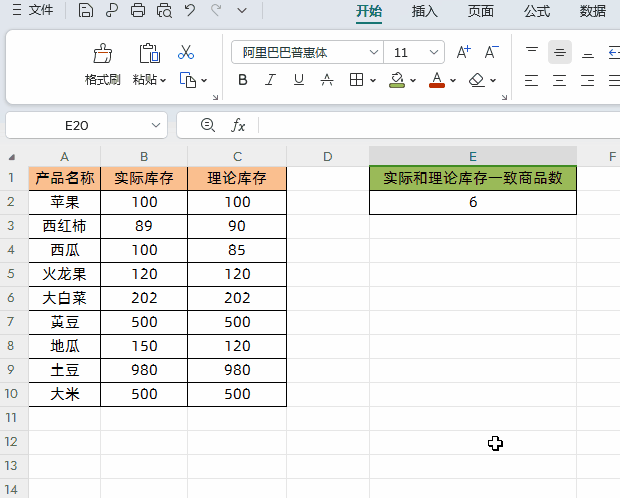Open the Name Box dropdown arrow
The width and height of the screenshot is (620, 498).
coord(156,125)
